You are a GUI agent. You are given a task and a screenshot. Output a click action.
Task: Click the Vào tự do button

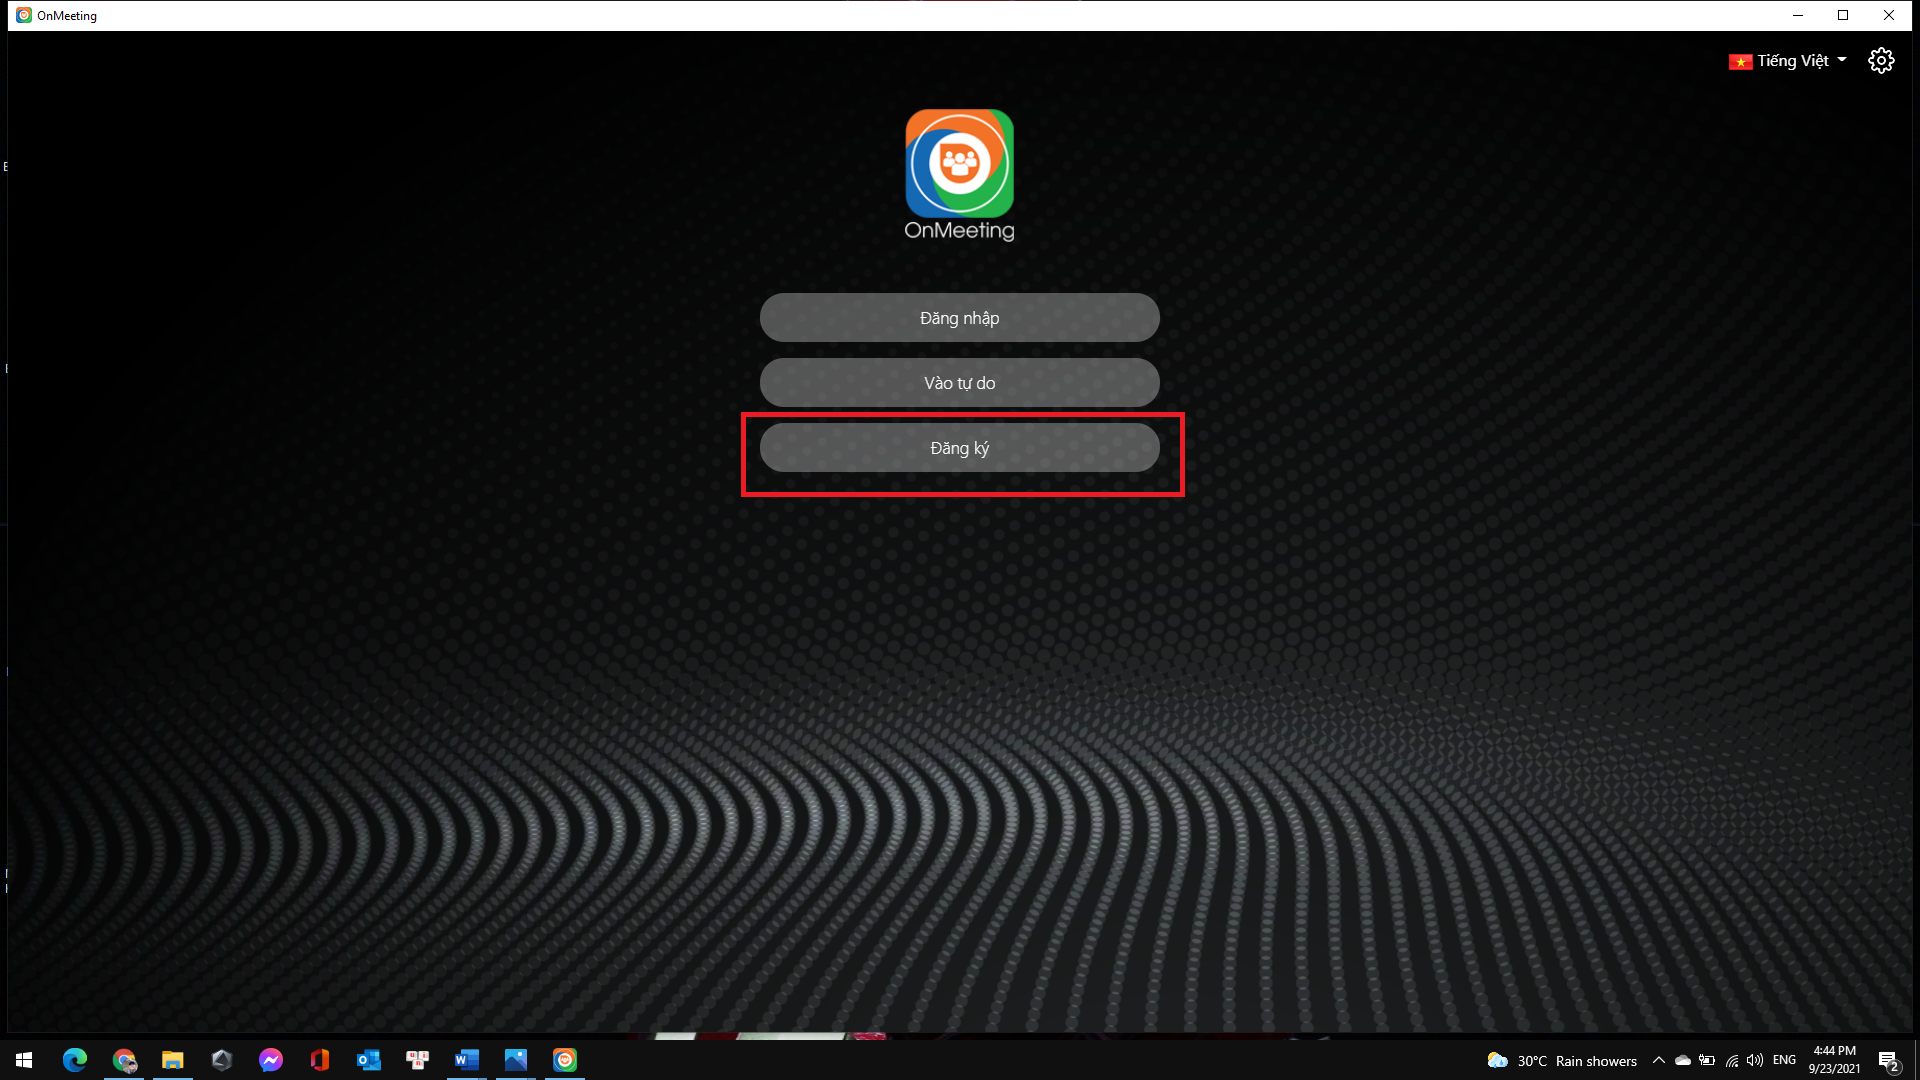(959, 383)
